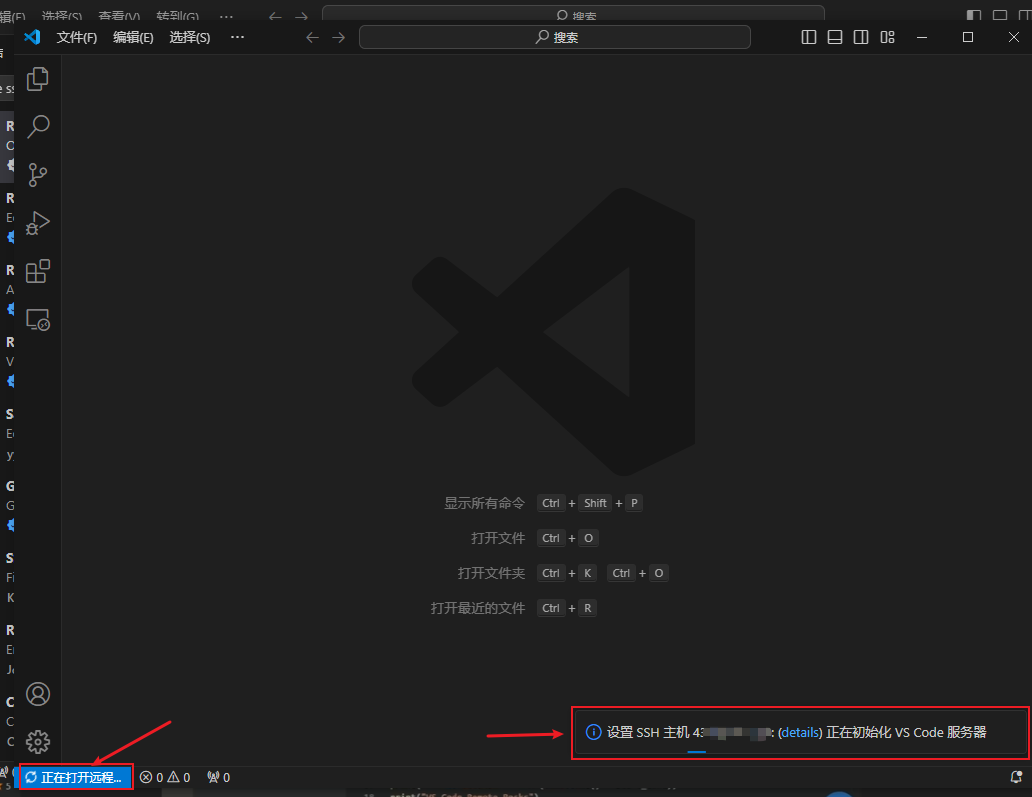
Task: Click the 打开文件夹 label
Action: point(492,573)
